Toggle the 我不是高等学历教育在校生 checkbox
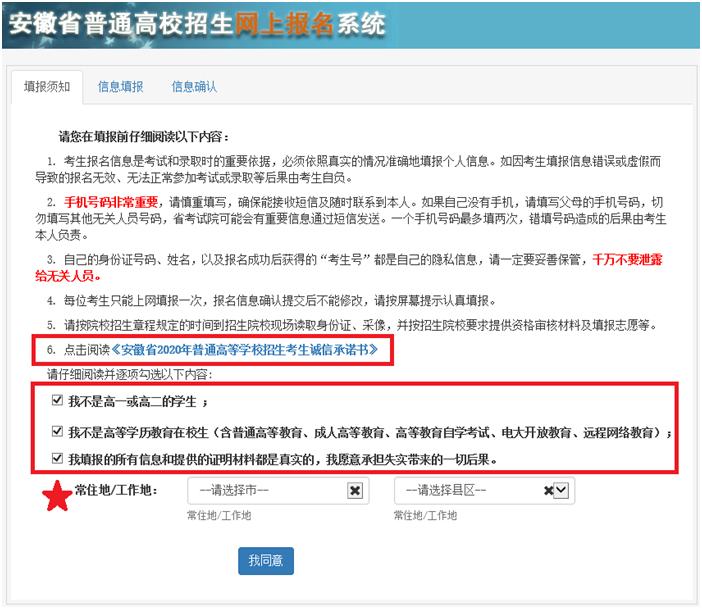Image resolution: width=702 pixels, height=609 pixels. pyautogui.click(x=56, y=432)
